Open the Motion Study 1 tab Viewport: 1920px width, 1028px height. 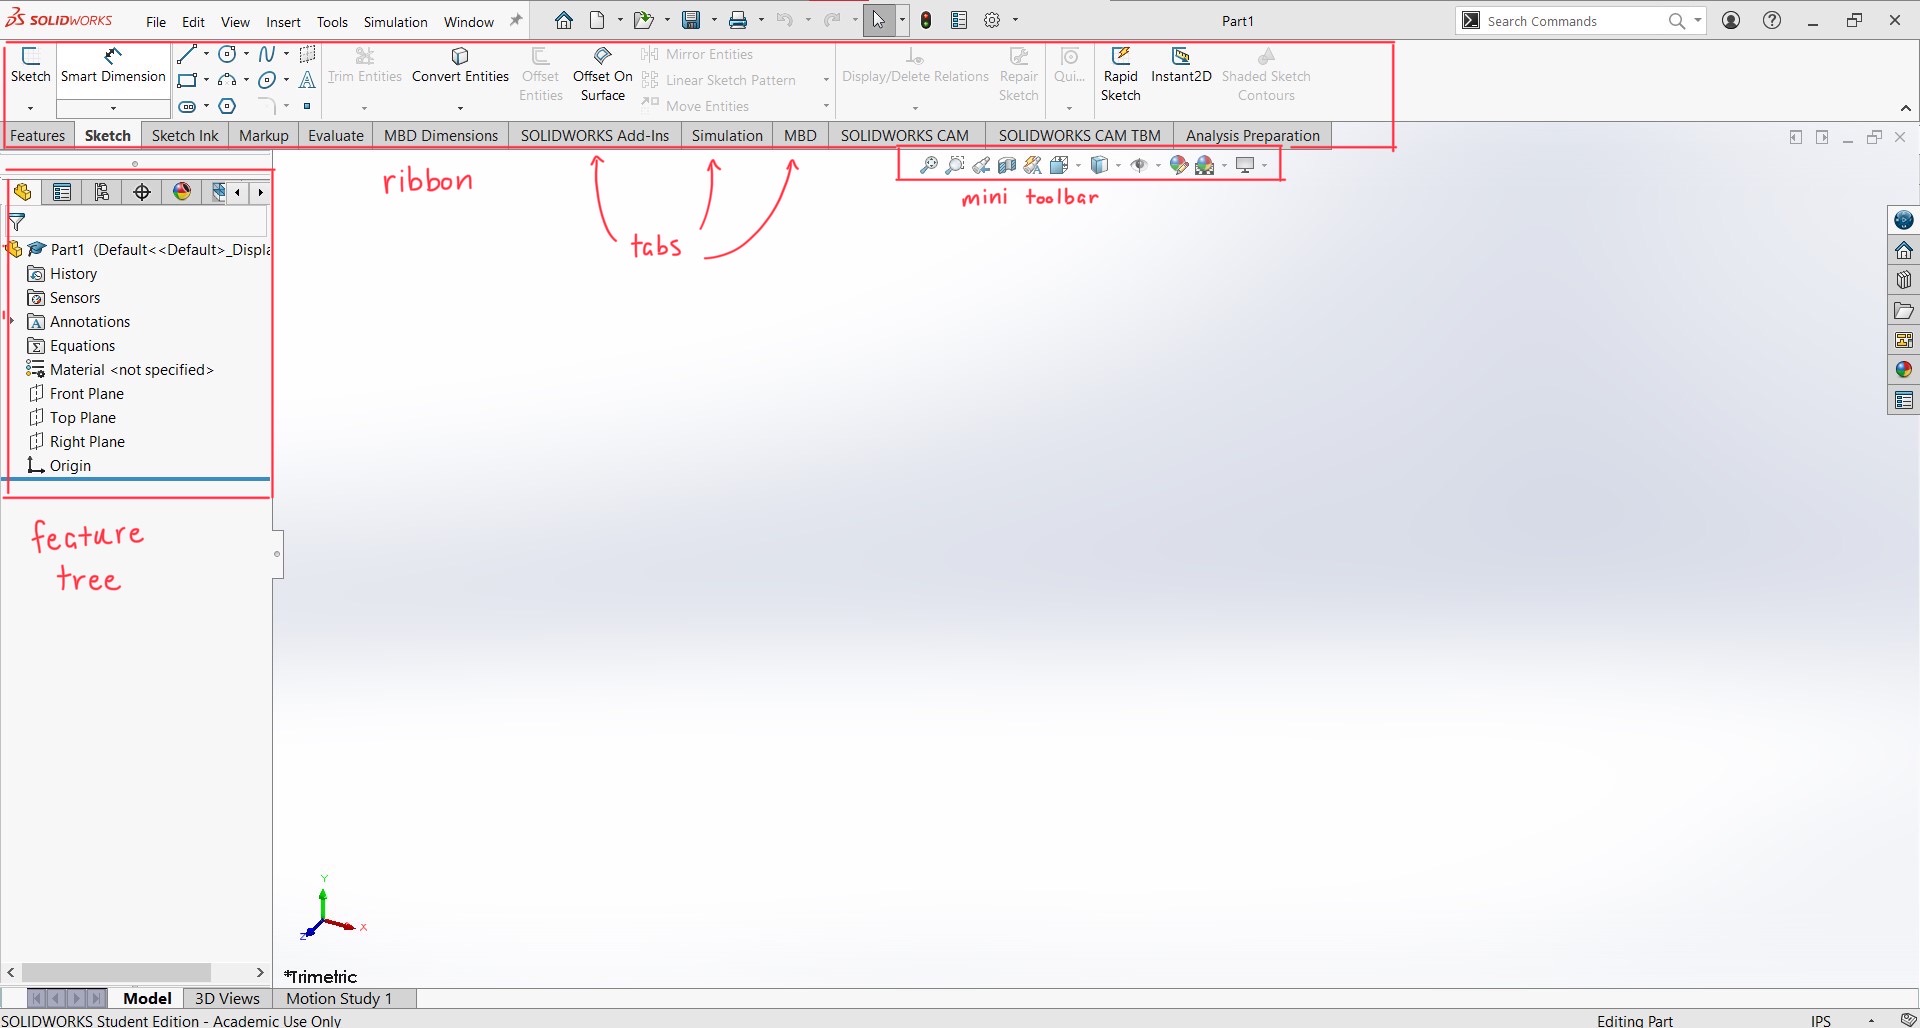coord(339,998)
